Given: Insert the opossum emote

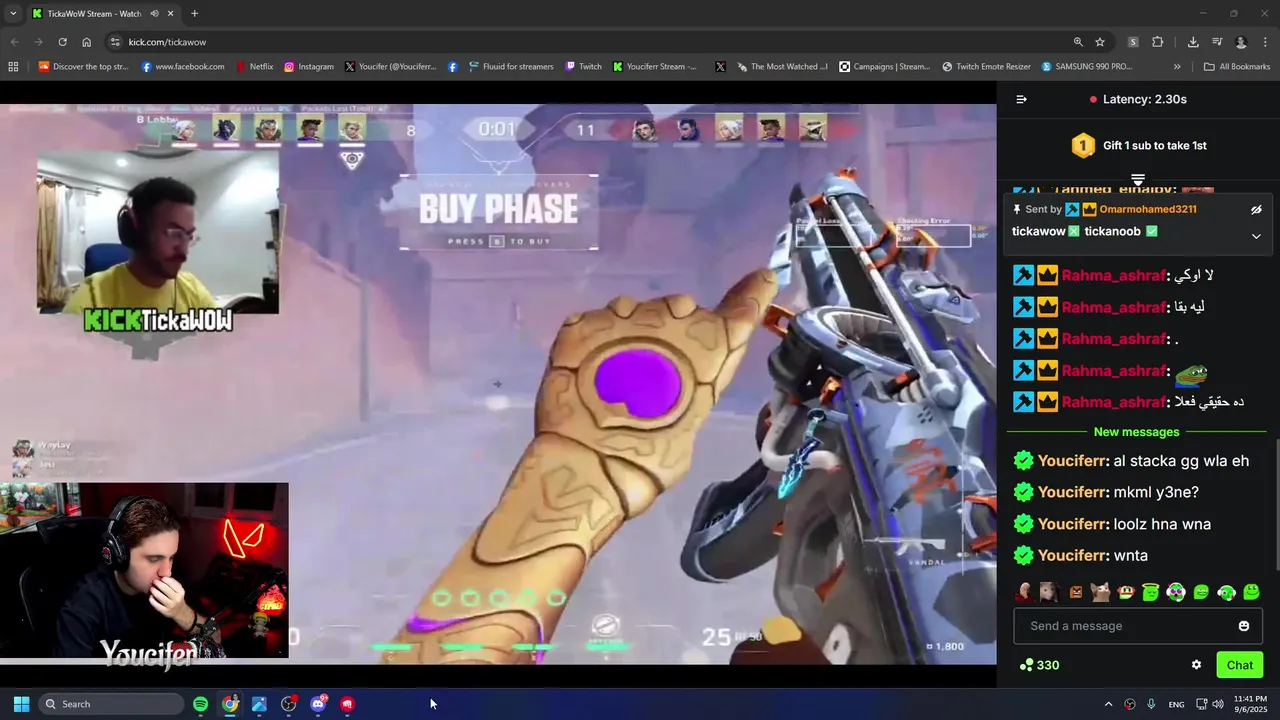Looking at the screenshot, I should (1049, 592).
